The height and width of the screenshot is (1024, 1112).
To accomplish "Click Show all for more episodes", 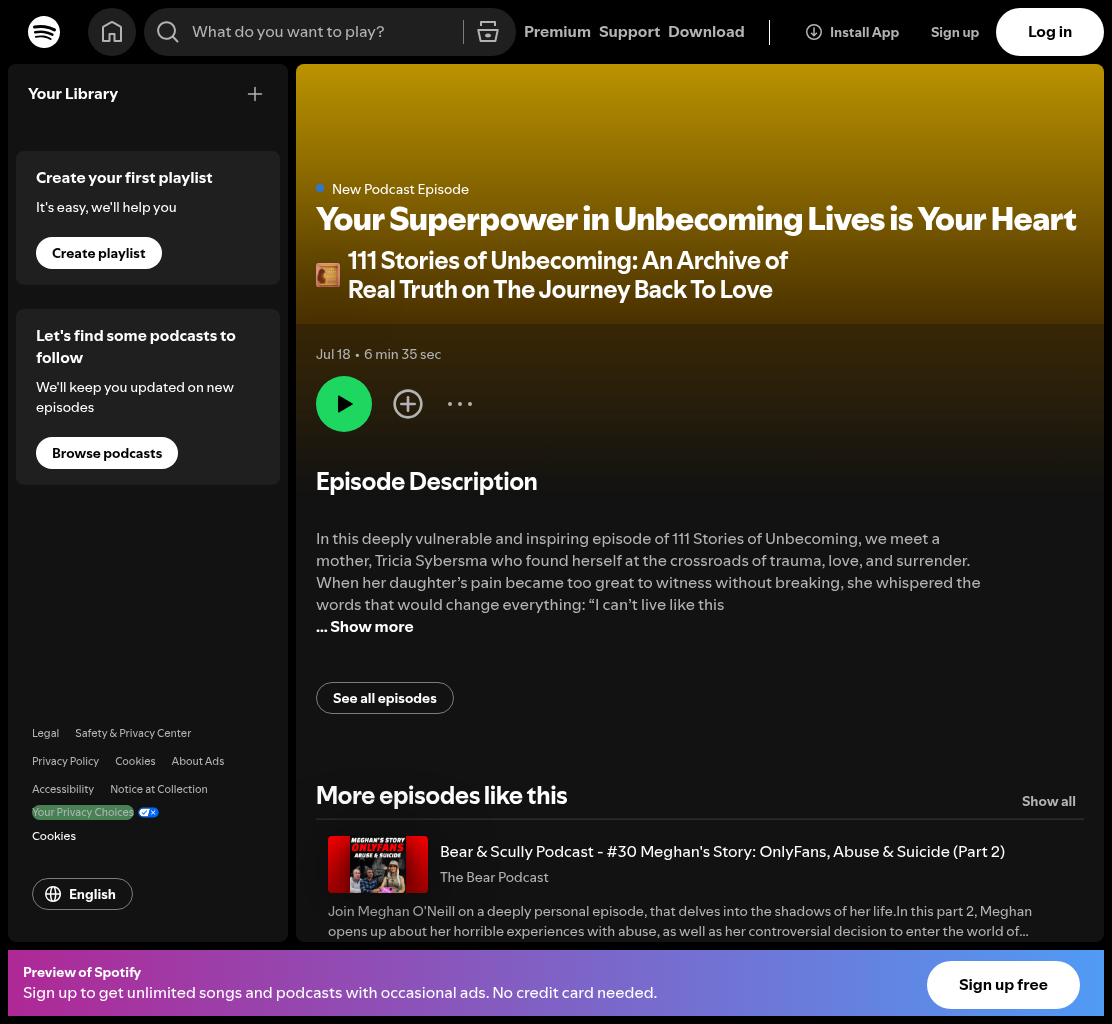I will click(1048, 801).
